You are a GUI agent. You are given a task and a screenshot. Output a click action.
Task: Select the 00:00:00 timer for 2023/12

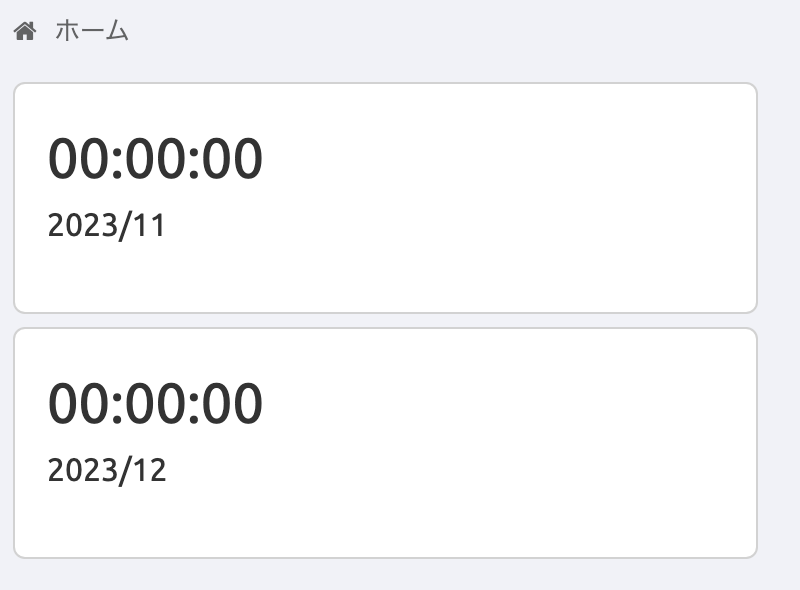(156, 403)
